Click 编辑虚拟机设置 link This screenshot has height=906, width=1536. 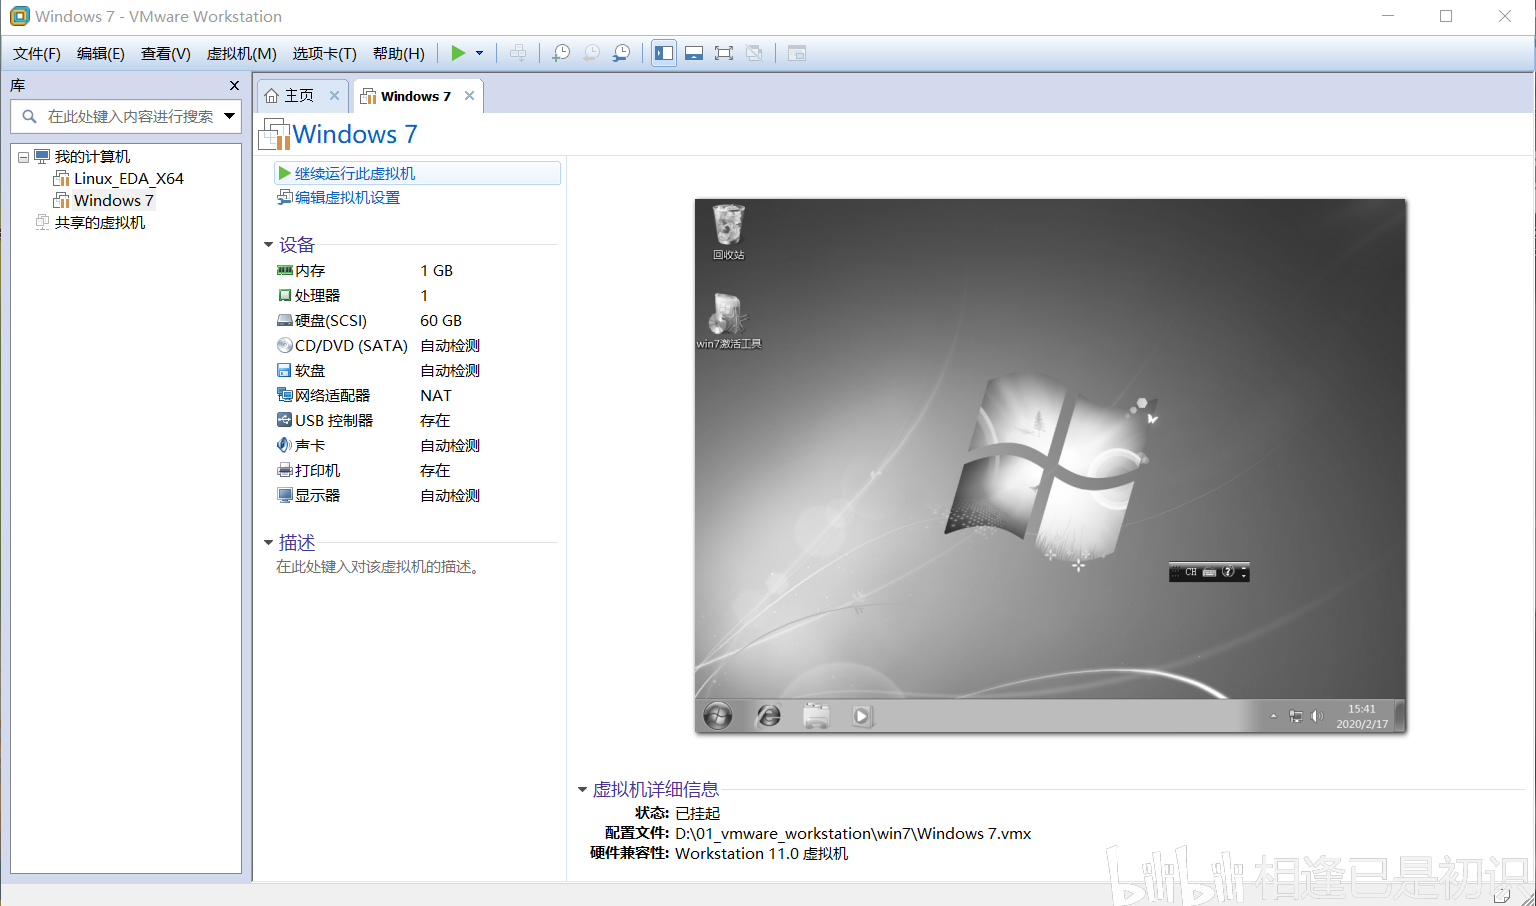click(x=347, y=198)
